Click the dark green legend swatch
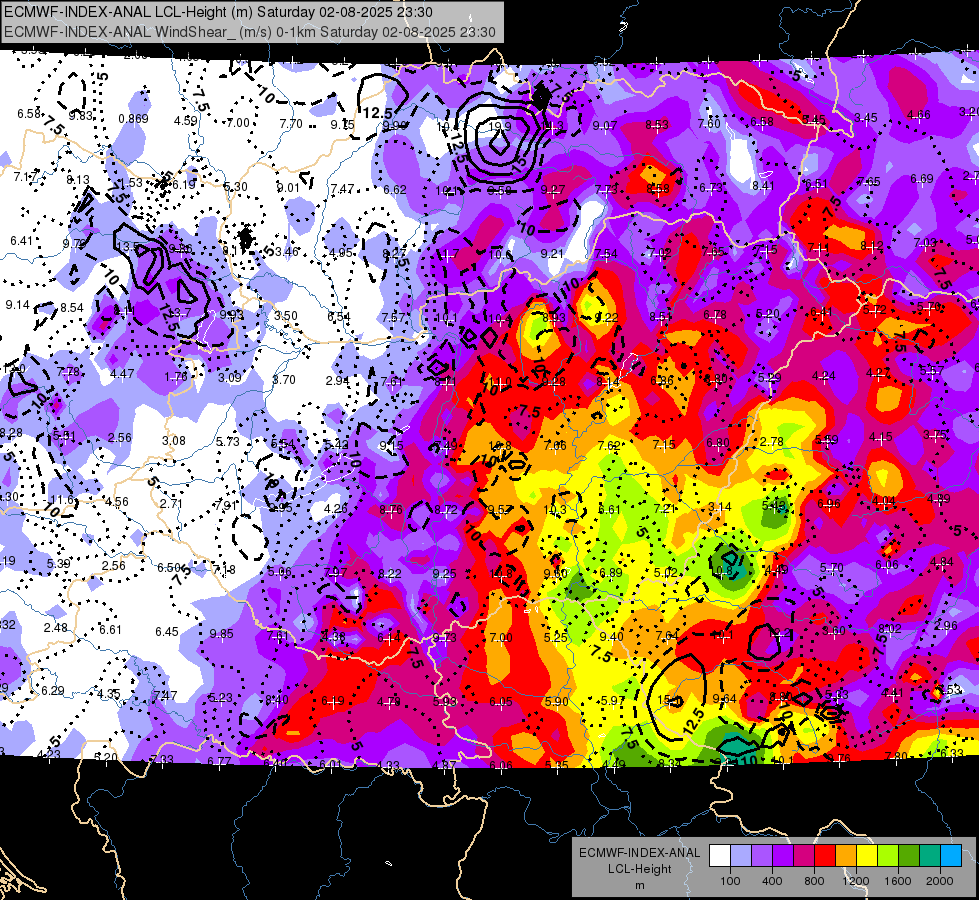The height and width of the screenshot is (900, 979). 908,856
